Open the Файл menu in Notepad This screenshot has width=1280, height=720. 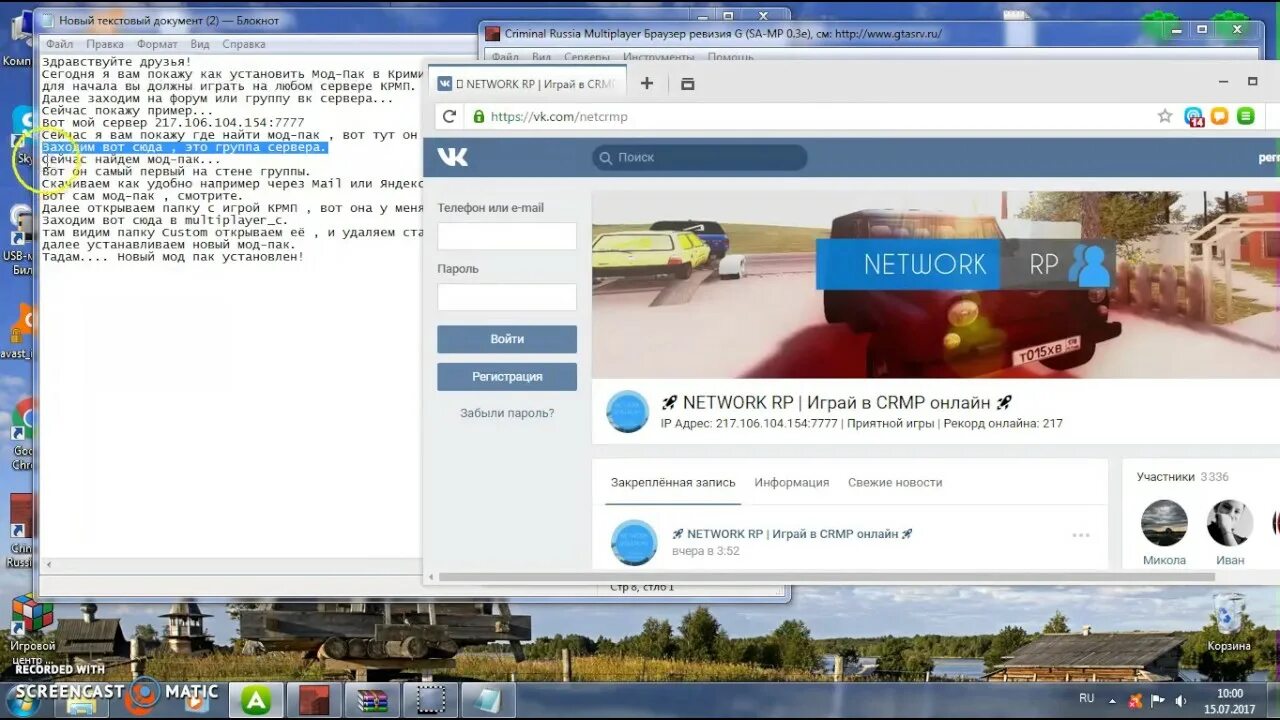point(59,44)
